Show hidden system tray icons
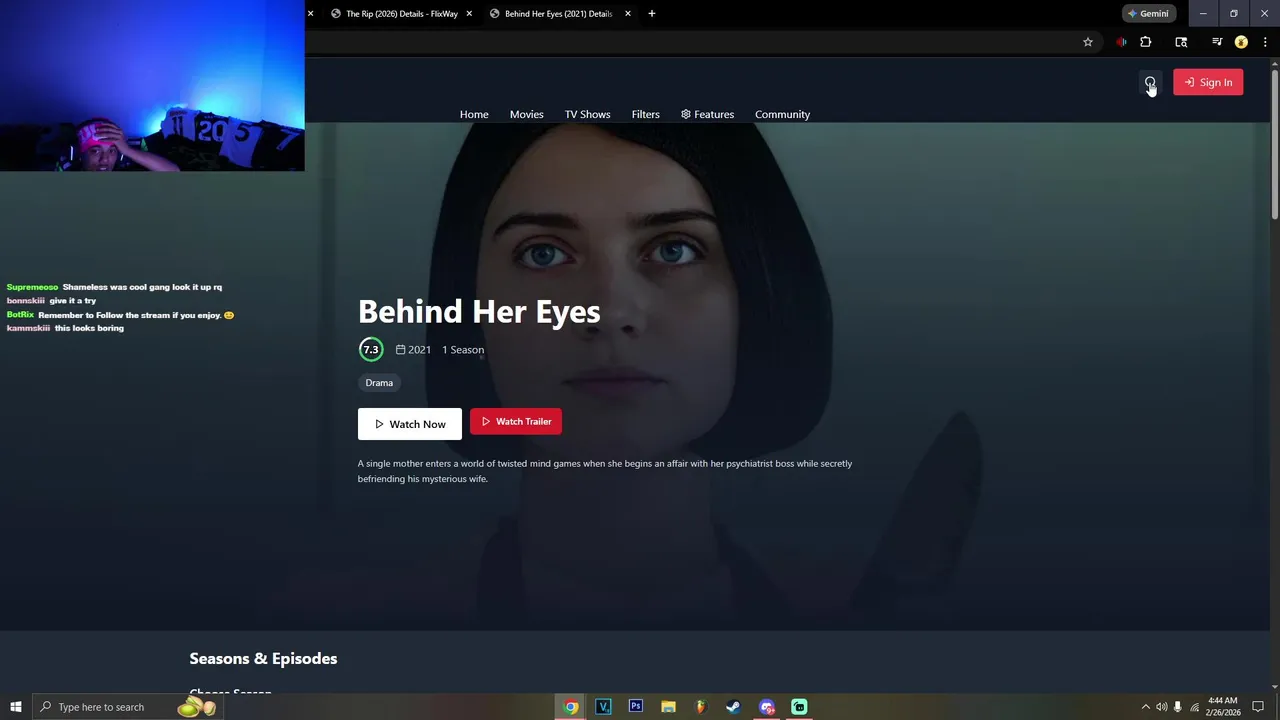Image resolution: width=1280 pixels, height=720 pixels. [1146, 707]
